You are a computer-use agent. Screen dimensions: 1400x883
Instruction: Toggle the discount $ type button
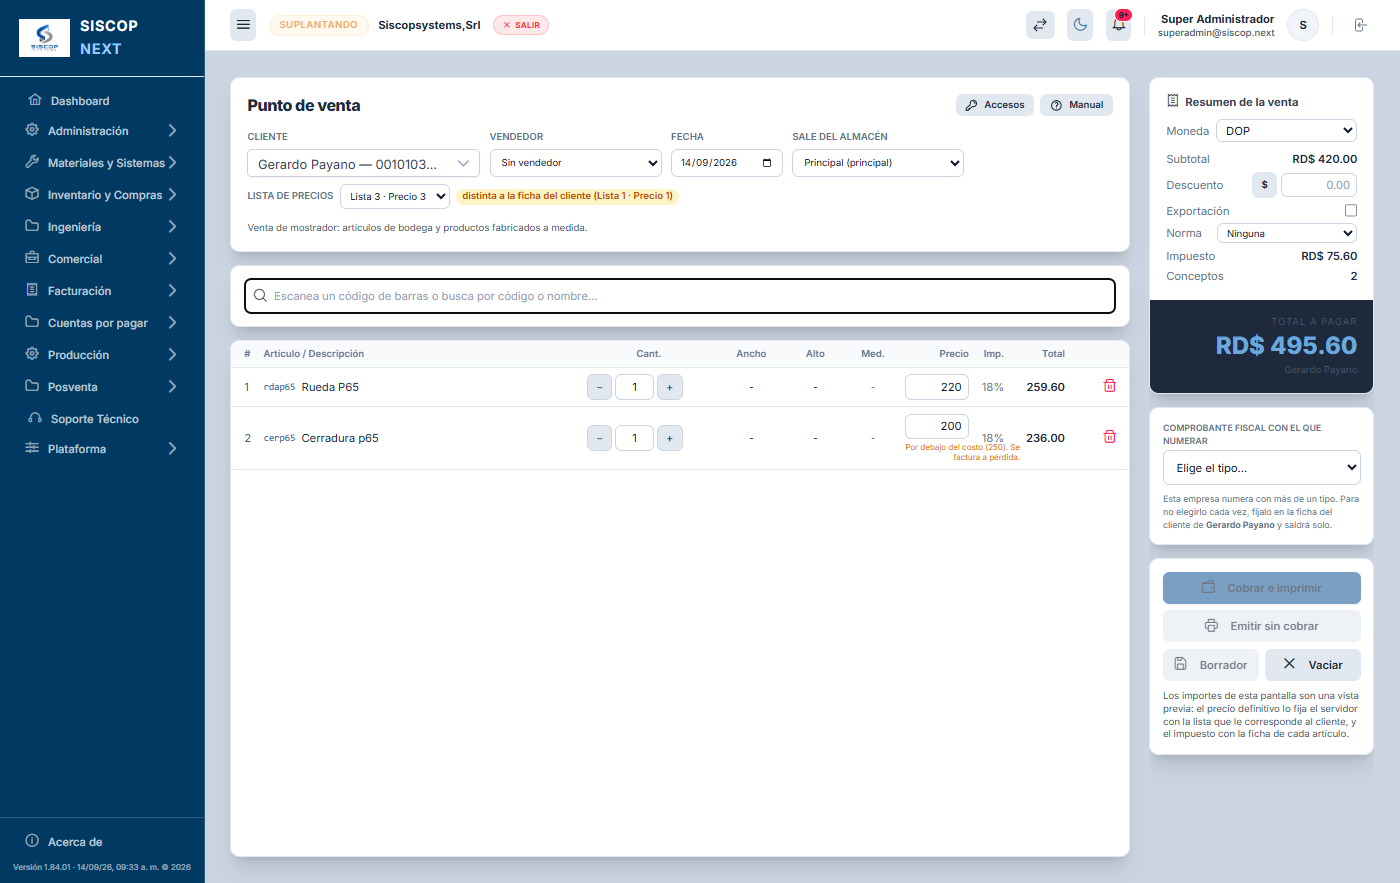tap(1264, 185)
